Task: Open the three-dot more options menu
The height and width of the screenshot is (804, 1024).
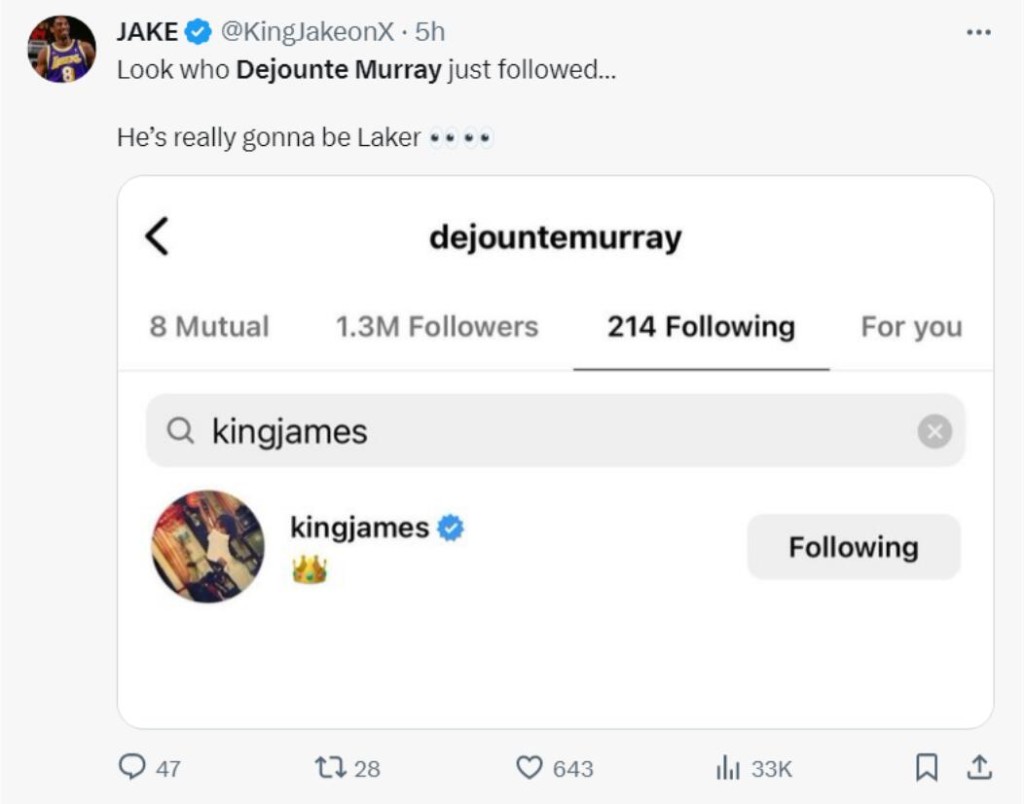Action: pyautogui.click(x=978, y=32)
